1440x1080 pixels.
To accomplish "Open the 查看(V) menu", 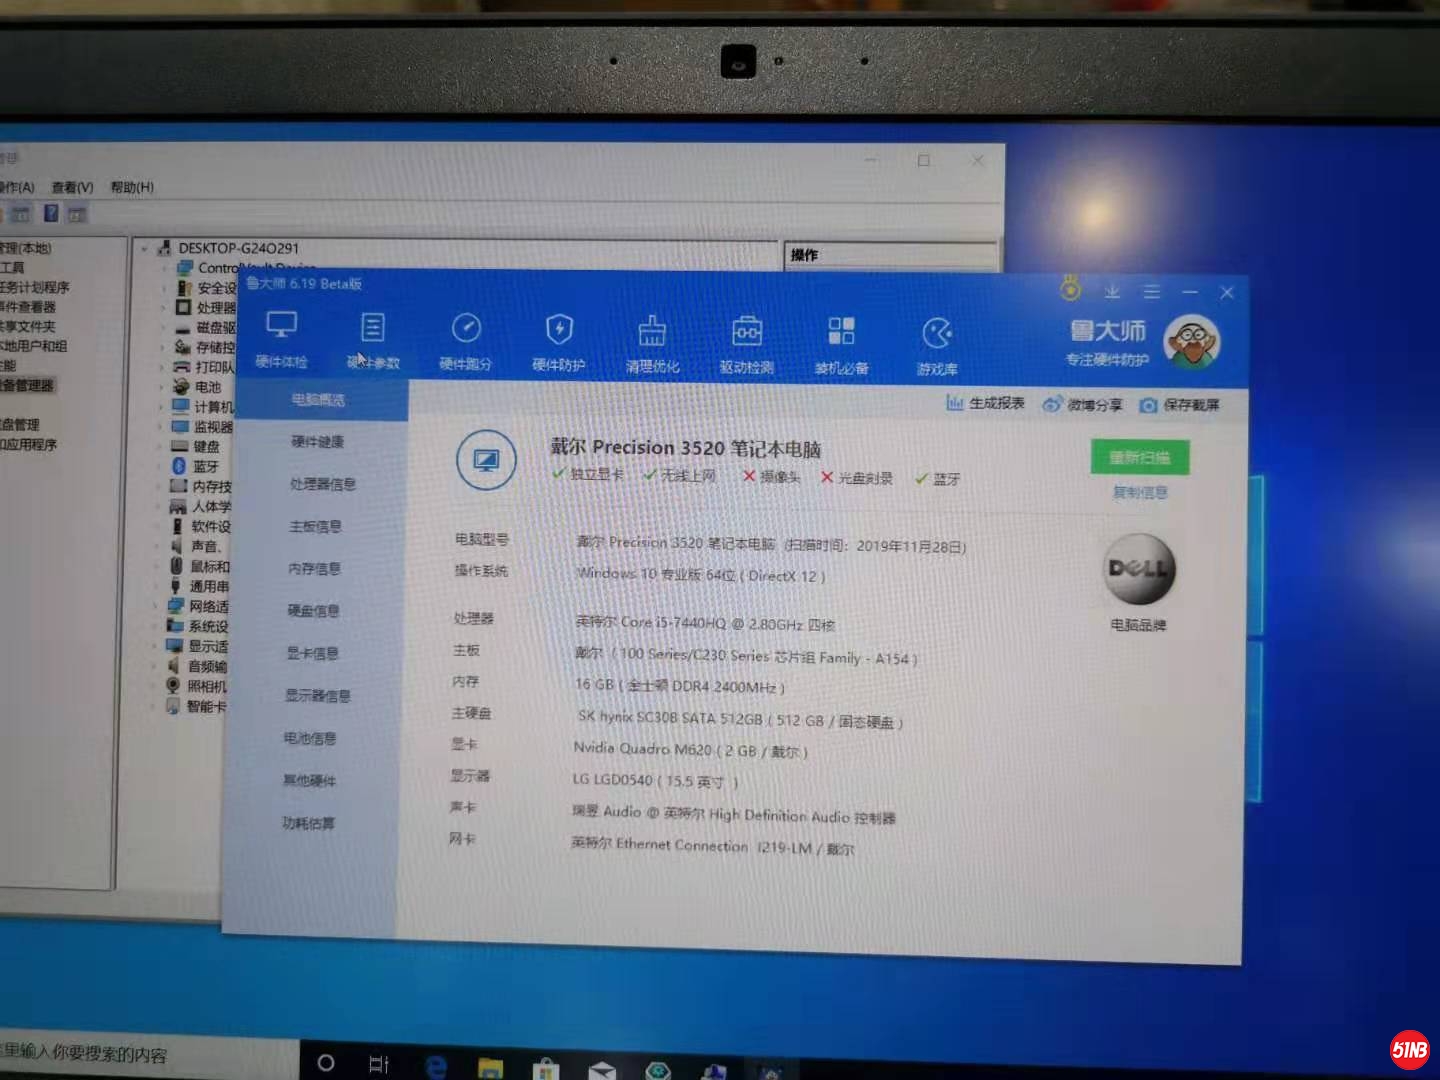I will click(x=72, y=187).
